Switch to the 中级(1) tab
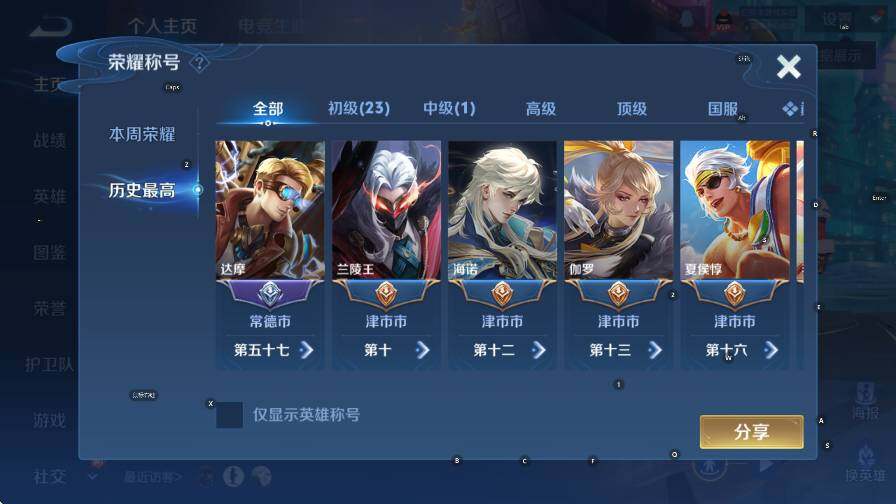Screen dimensions: 896x504 449,108
